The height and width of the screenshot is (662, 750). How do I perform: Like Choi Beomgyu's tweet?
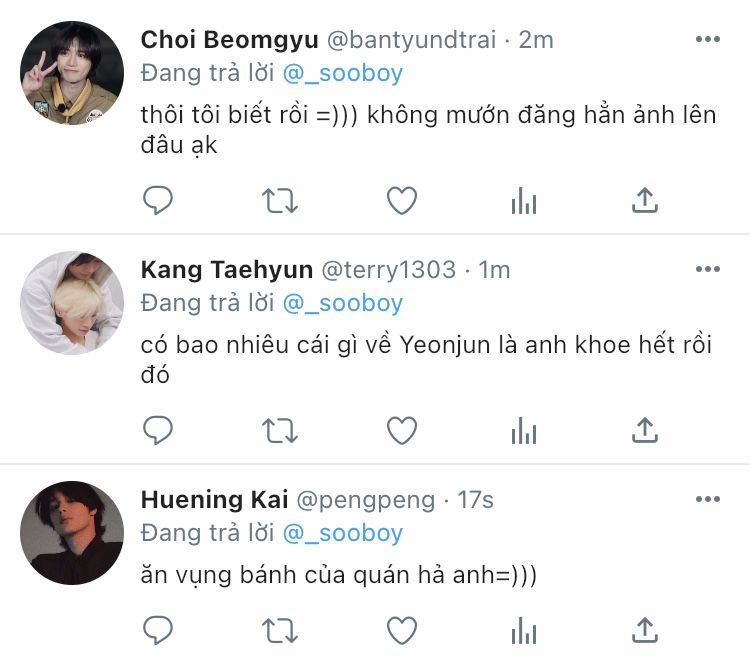point(402,200)
